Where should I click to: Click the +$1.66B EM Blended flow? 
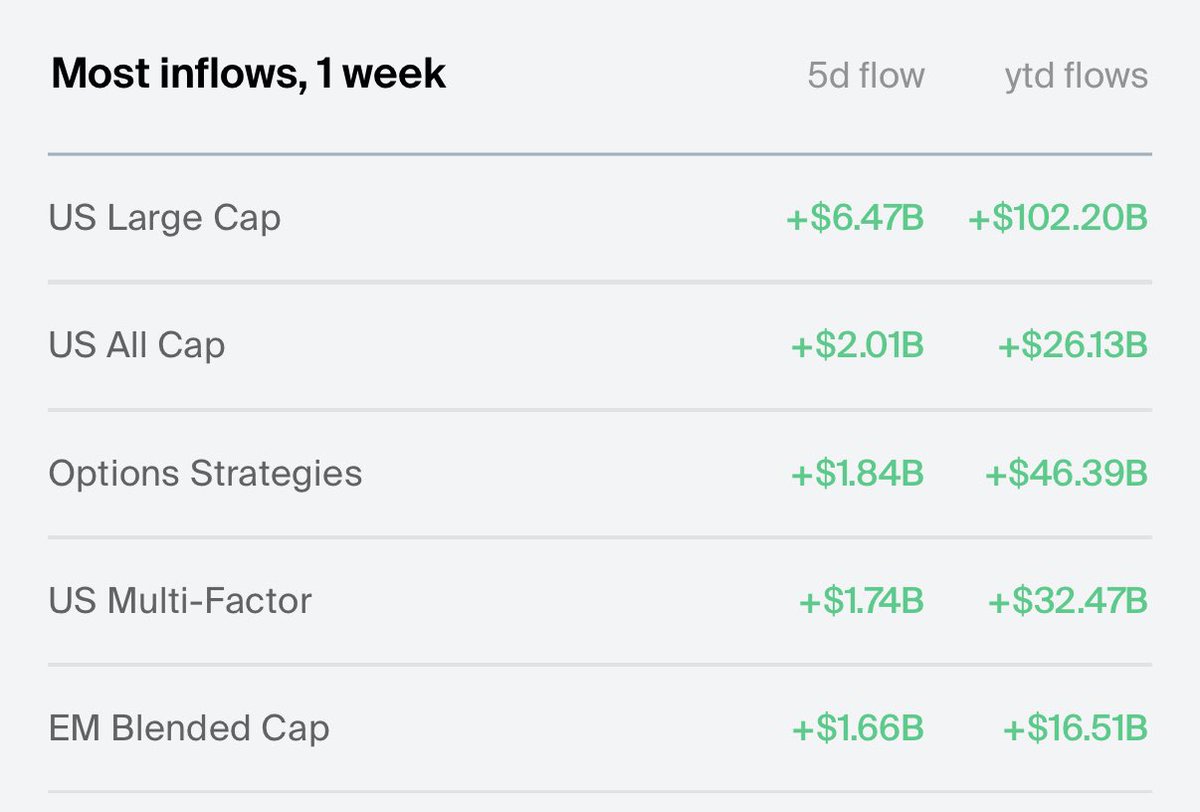859,729
